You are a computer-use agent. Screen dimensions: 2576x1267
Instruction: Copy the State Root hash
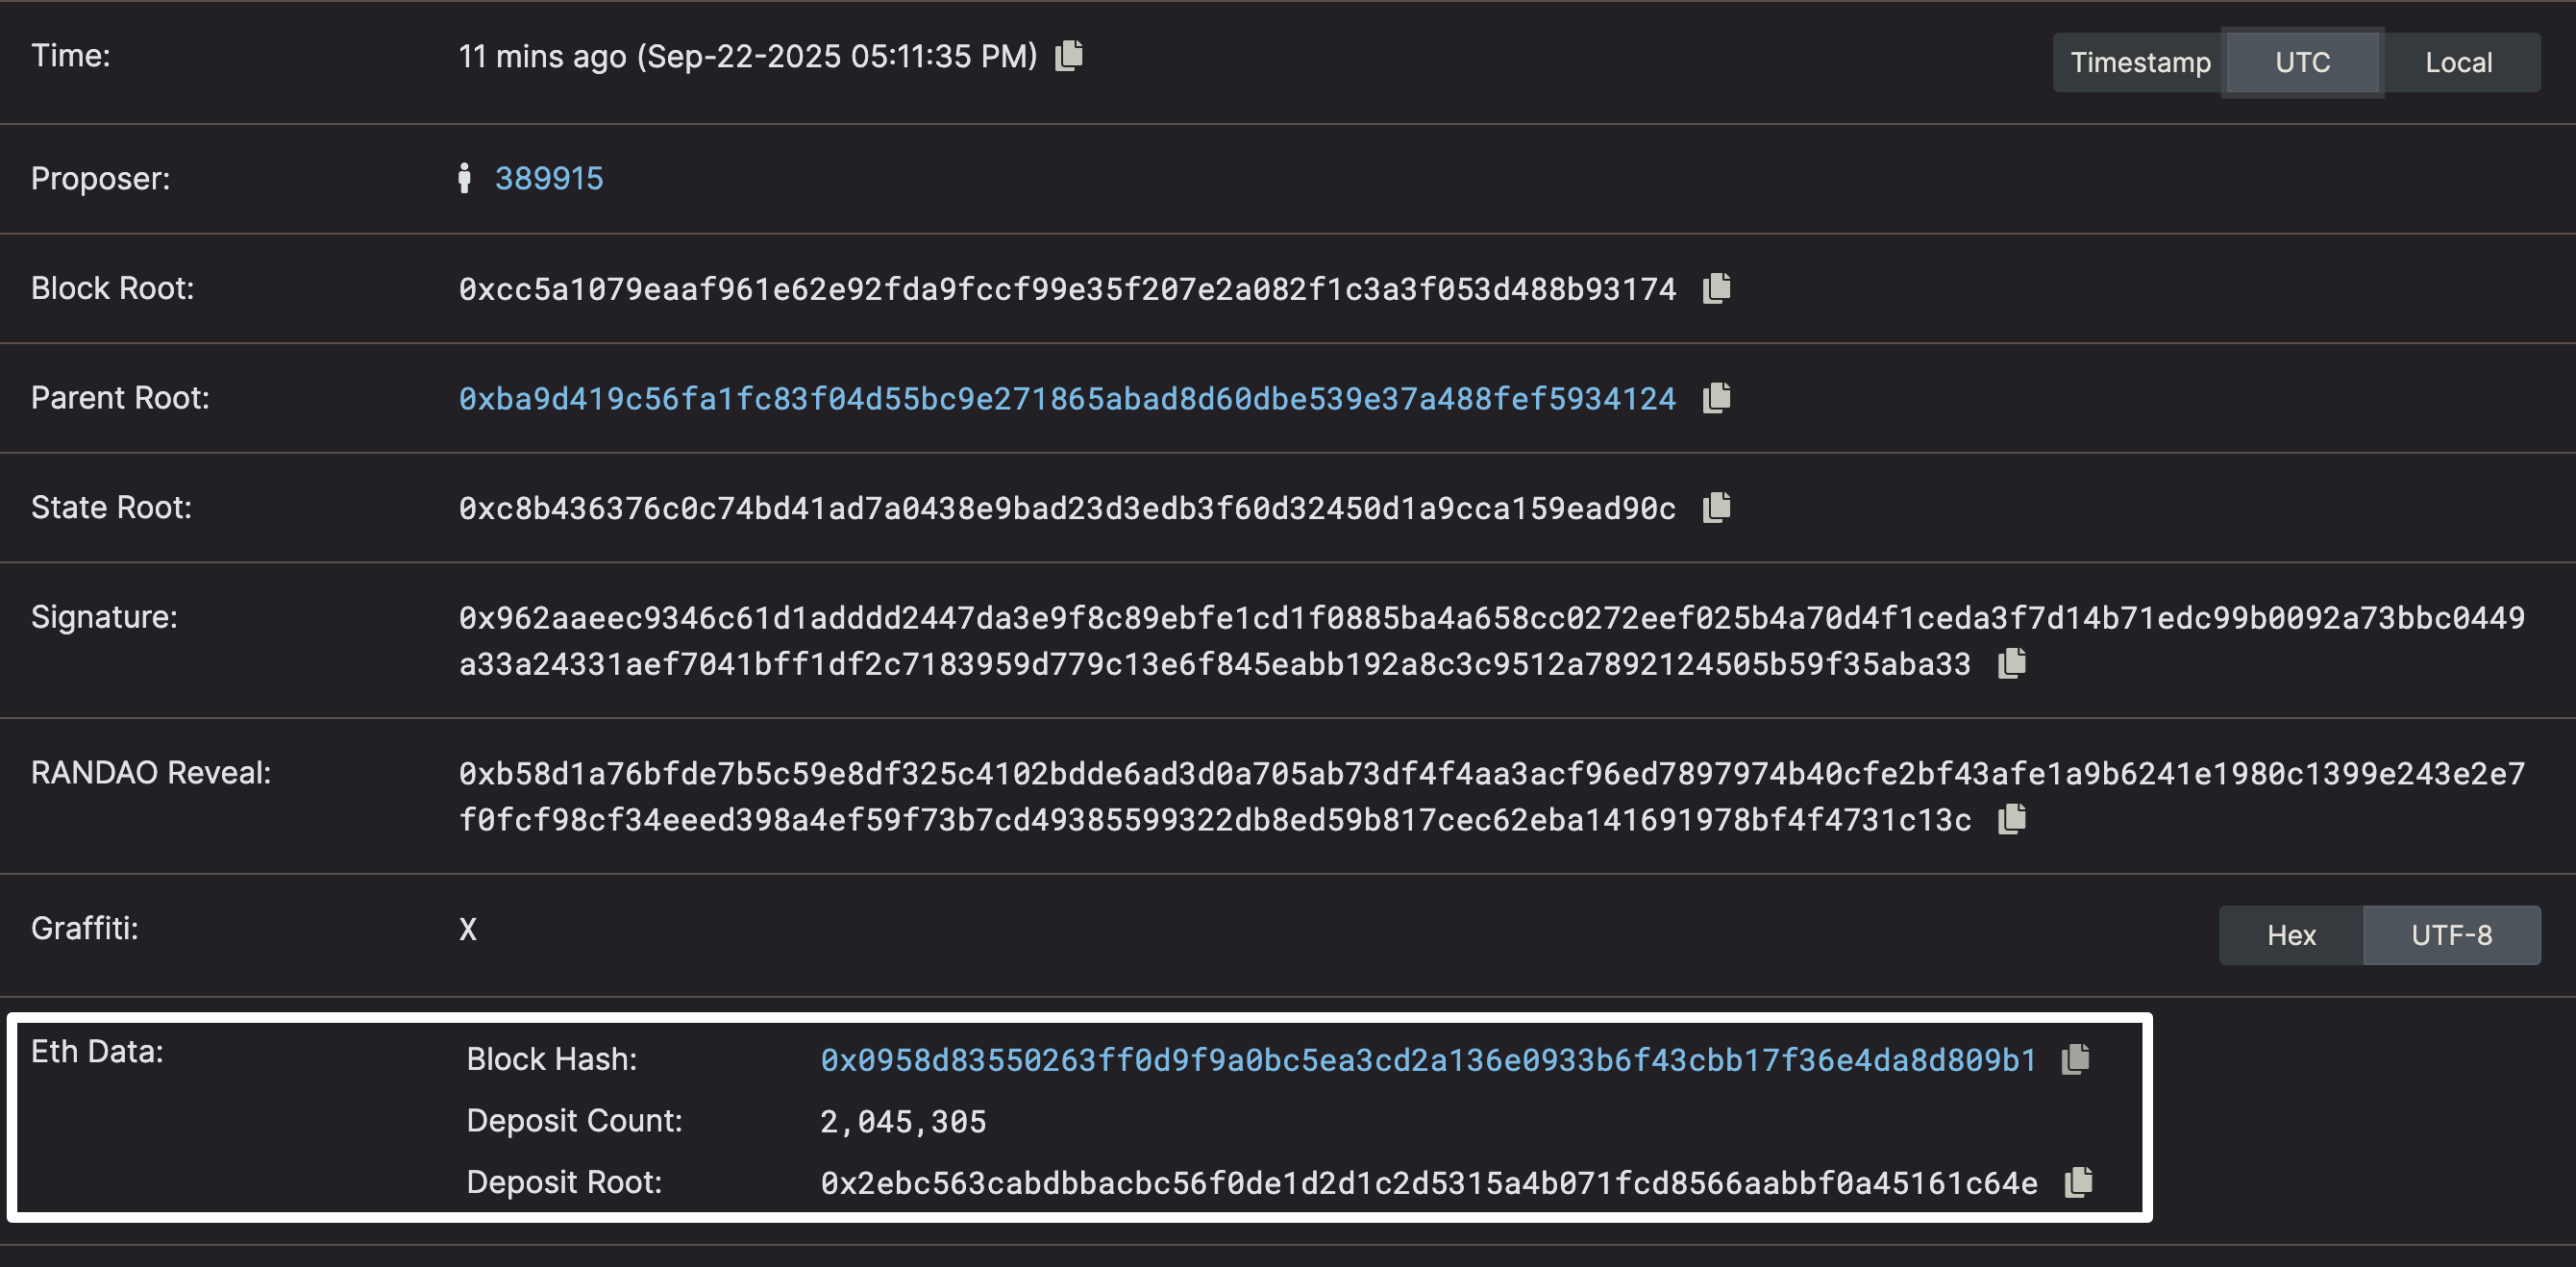pyautogui.click(x=1716, y=507)
